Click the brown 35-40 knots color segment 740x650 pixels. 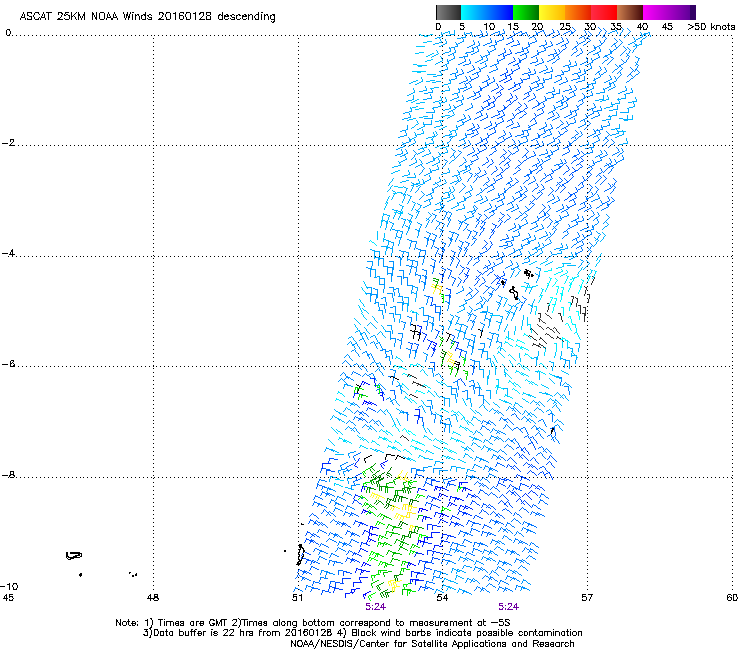630,12
